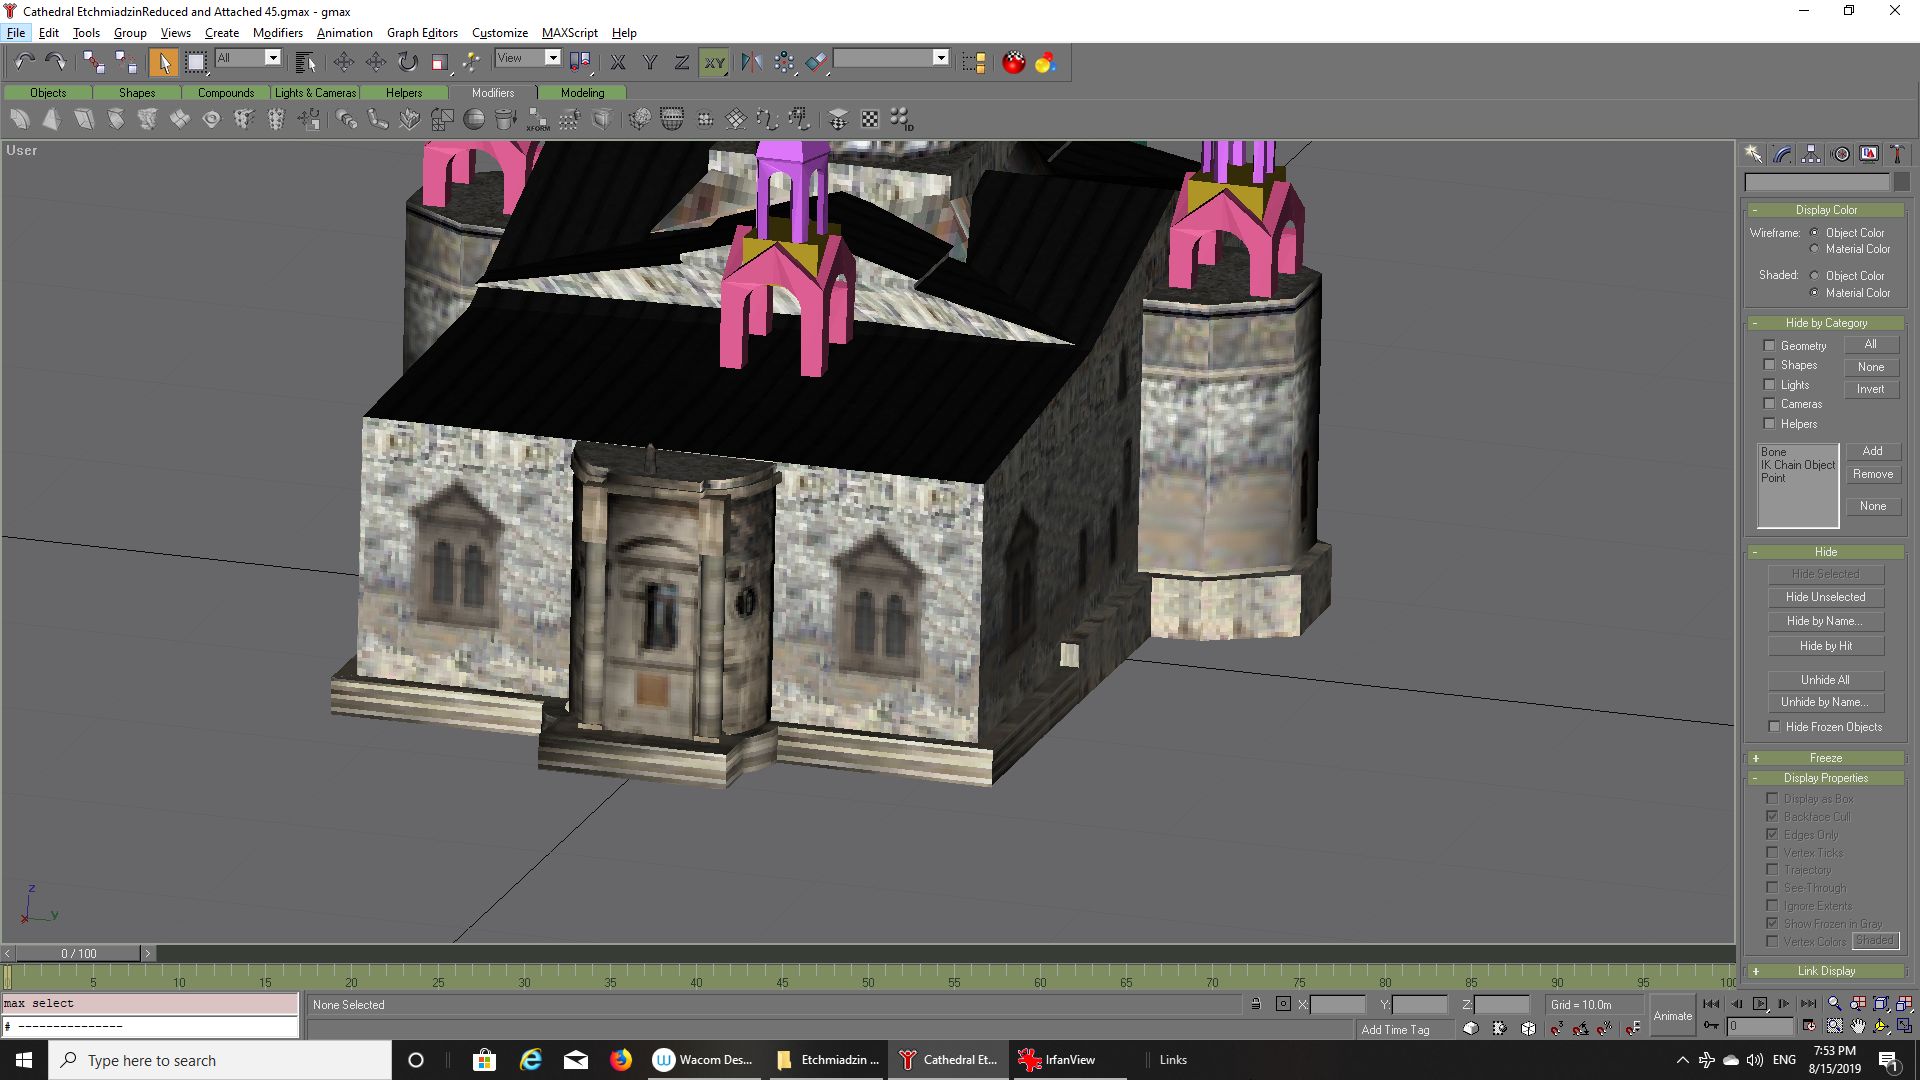Image resolution: width=1920 pixels, height=1080 pixels.
Task: Open the Graph Editors menu
Action: click(x=421, y=33)
